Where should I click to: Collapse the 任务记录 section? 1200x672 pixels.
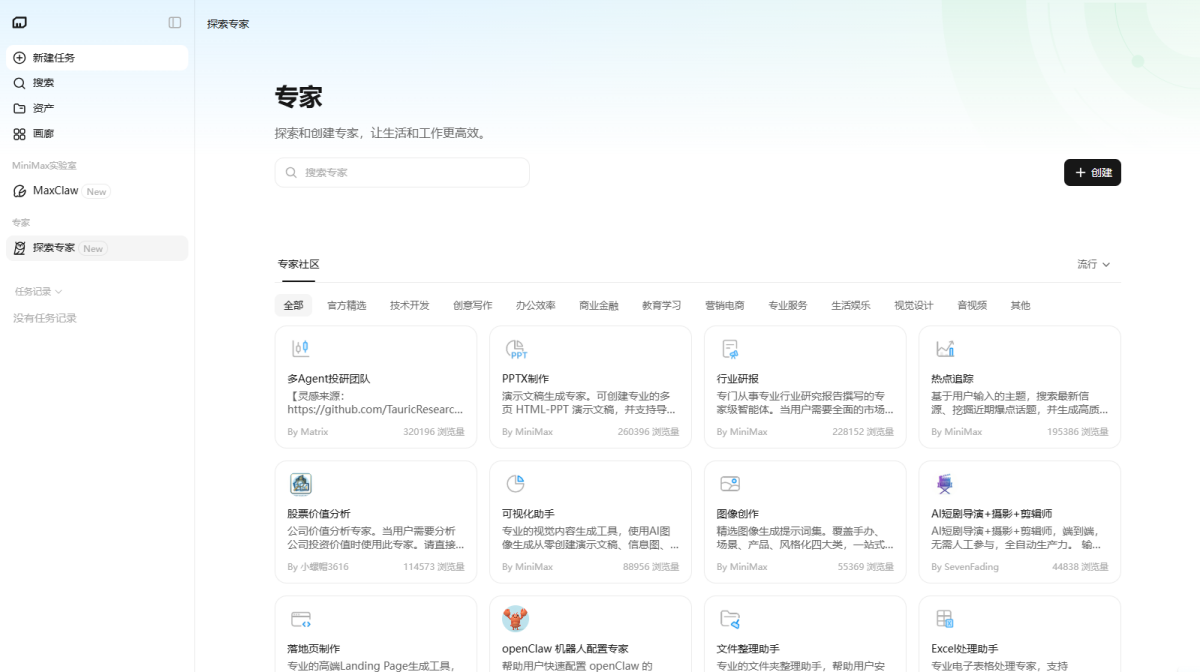(x=39, y=292)
